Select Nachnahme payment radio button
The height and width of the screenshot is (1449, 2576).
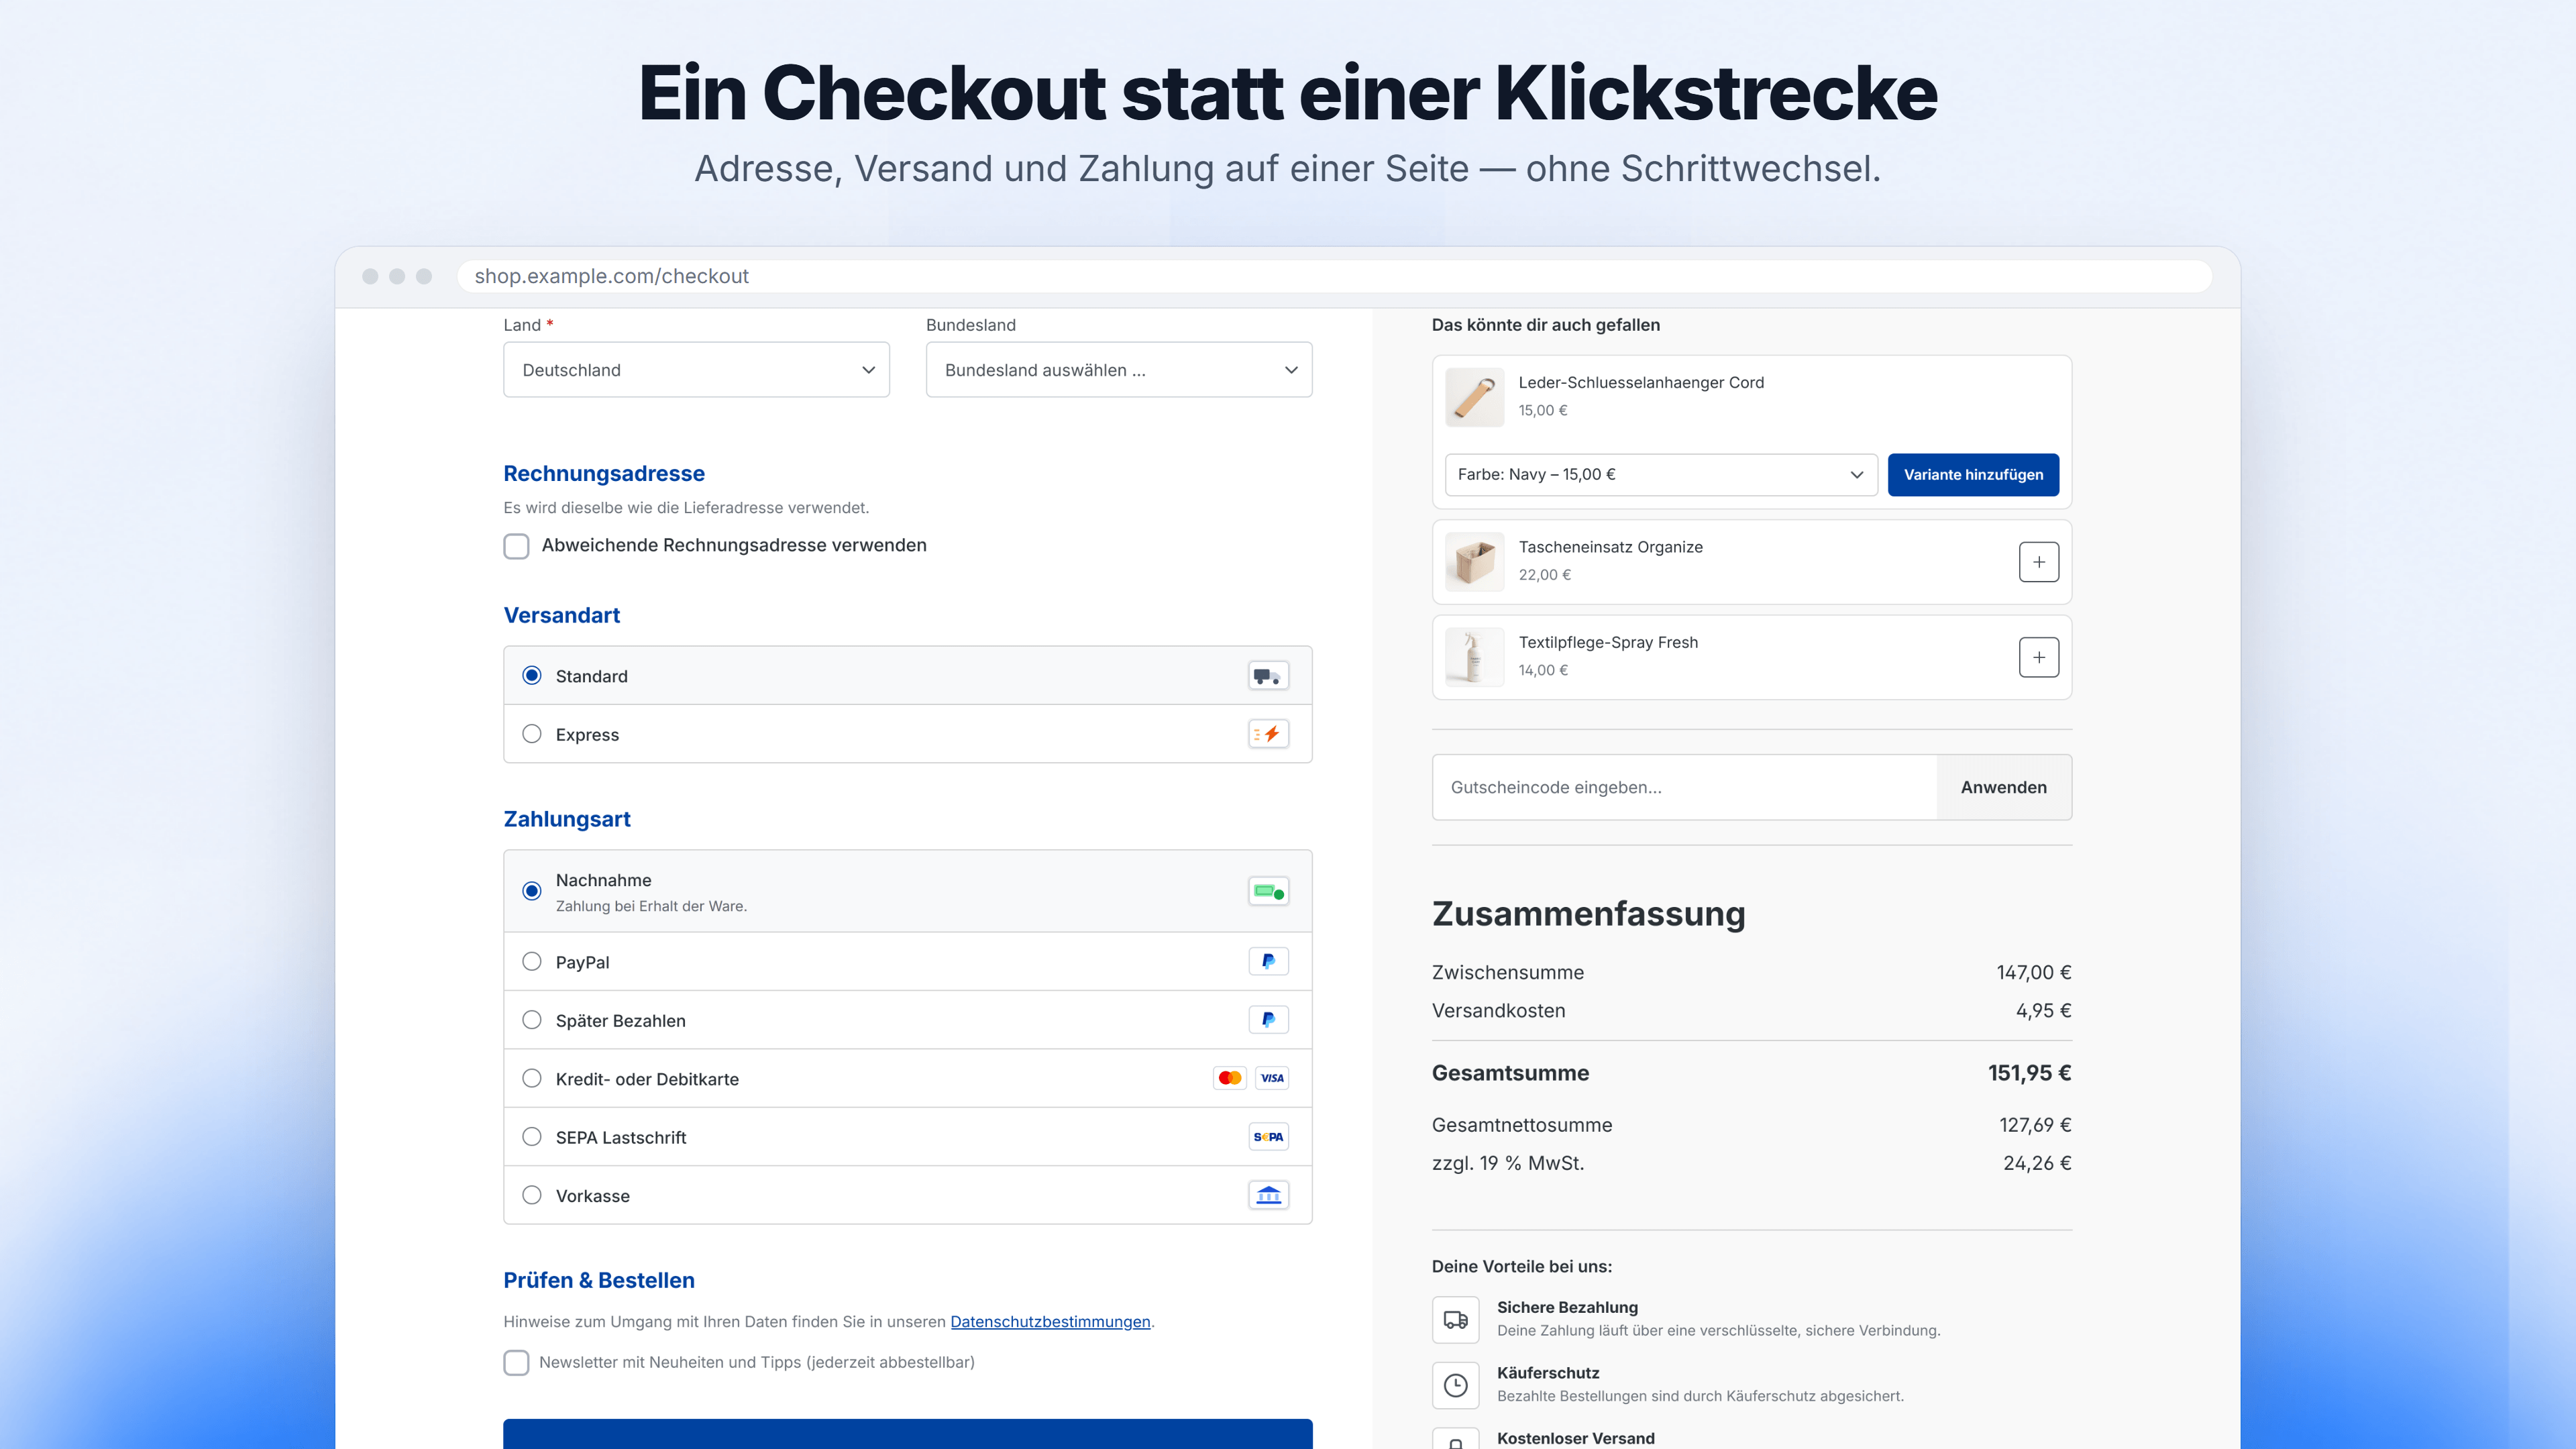coord(532,891)
